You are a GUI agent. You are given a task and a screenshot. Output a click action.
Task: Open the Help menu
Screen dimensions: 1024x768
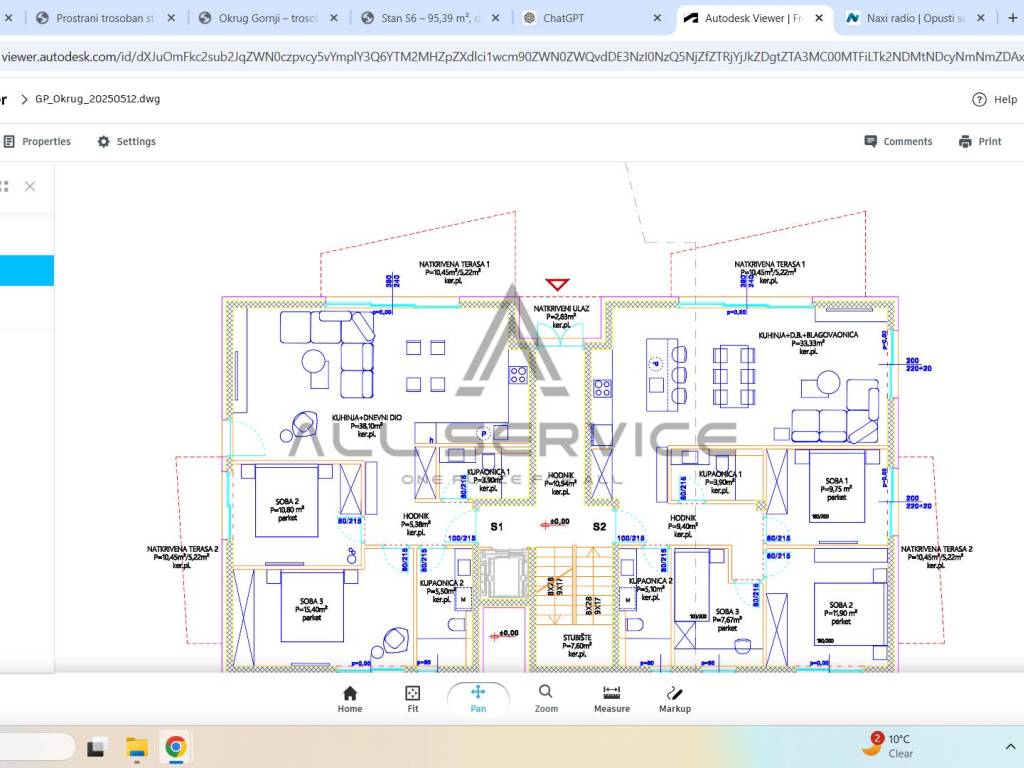pyautogui.click(x=995, y=99)
